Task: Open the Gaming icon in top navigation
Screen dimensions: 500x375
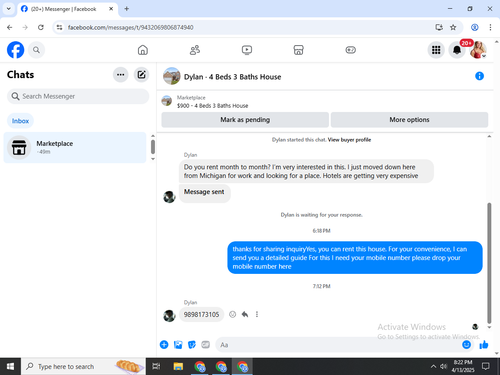Action: (x=350, y=50)
